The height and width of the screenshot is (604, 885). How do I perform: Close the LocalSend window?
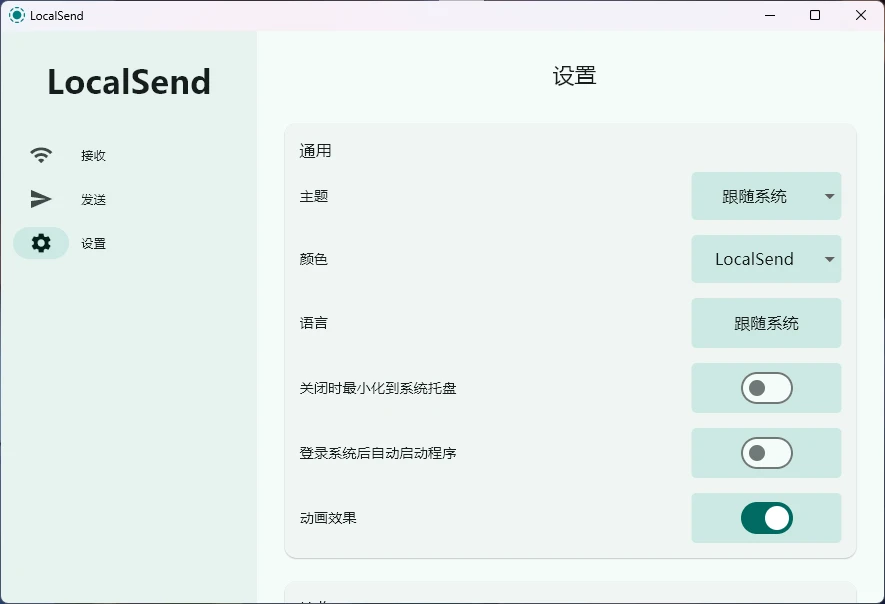click(x=861, y=15)
